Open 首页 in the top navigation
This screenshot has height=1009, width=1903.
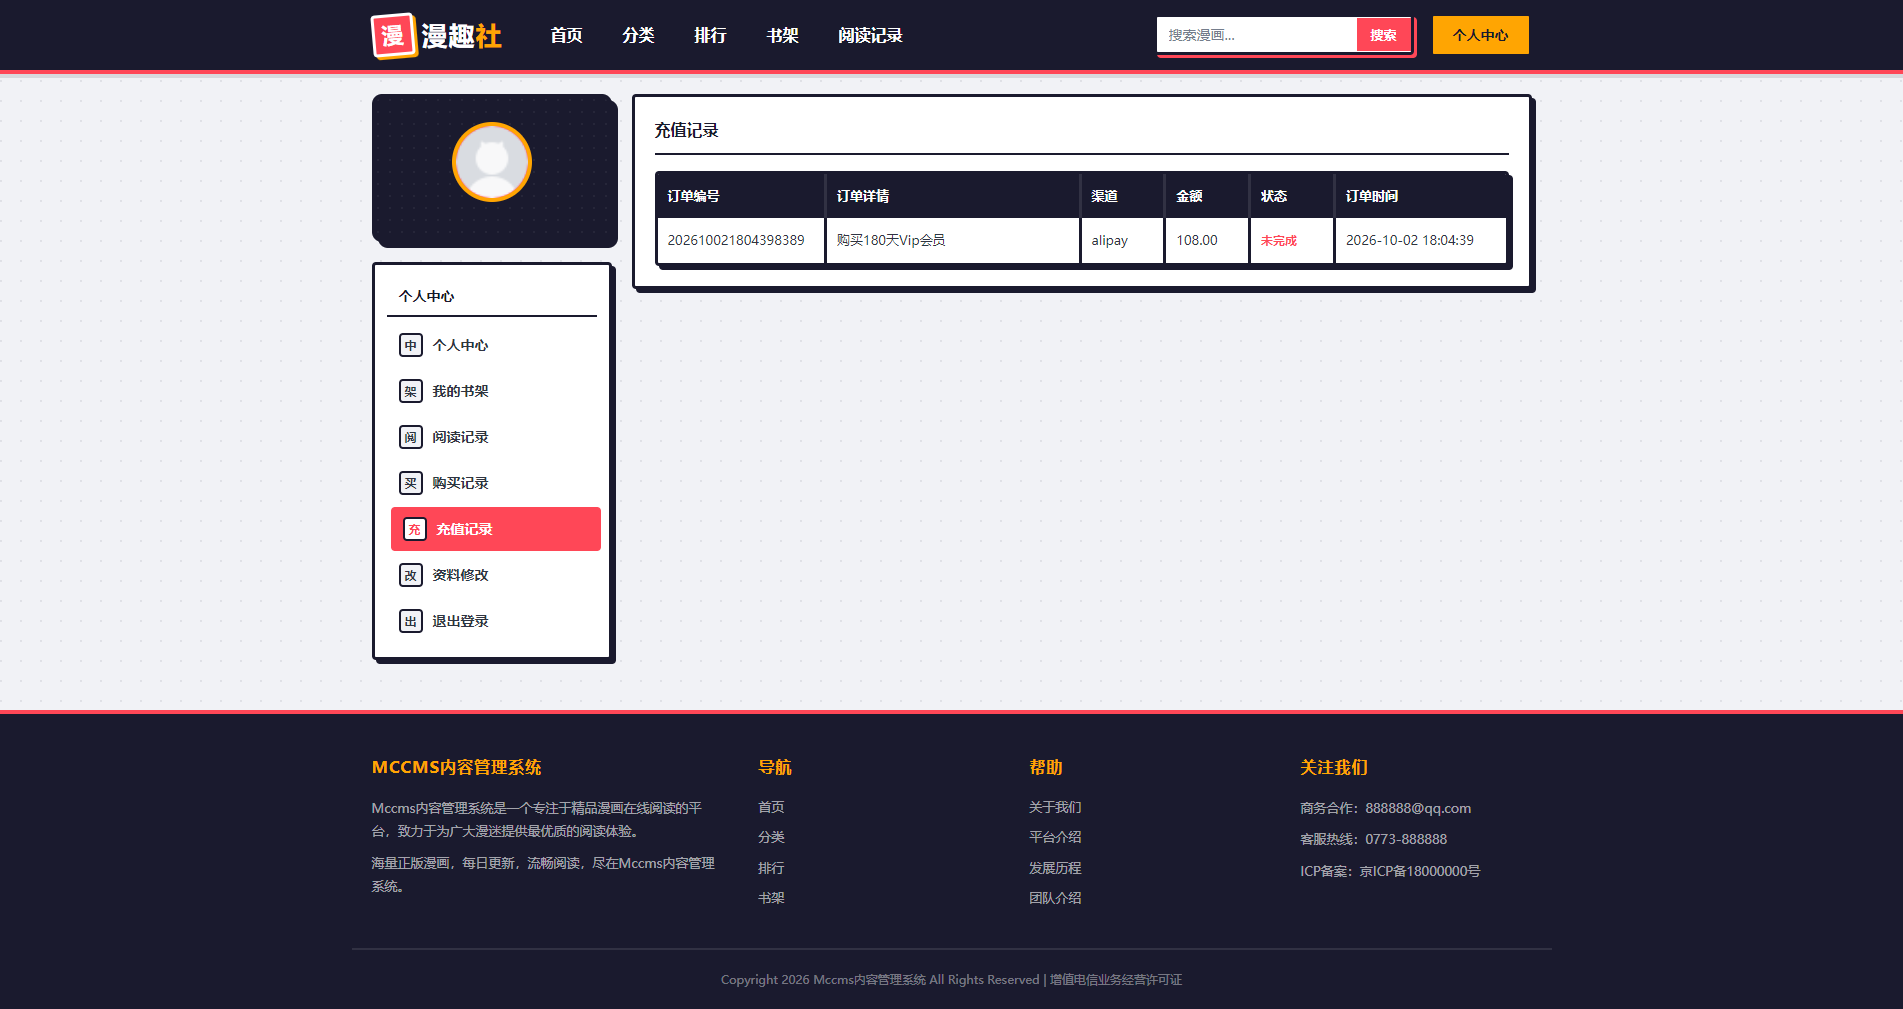point(566,35)
